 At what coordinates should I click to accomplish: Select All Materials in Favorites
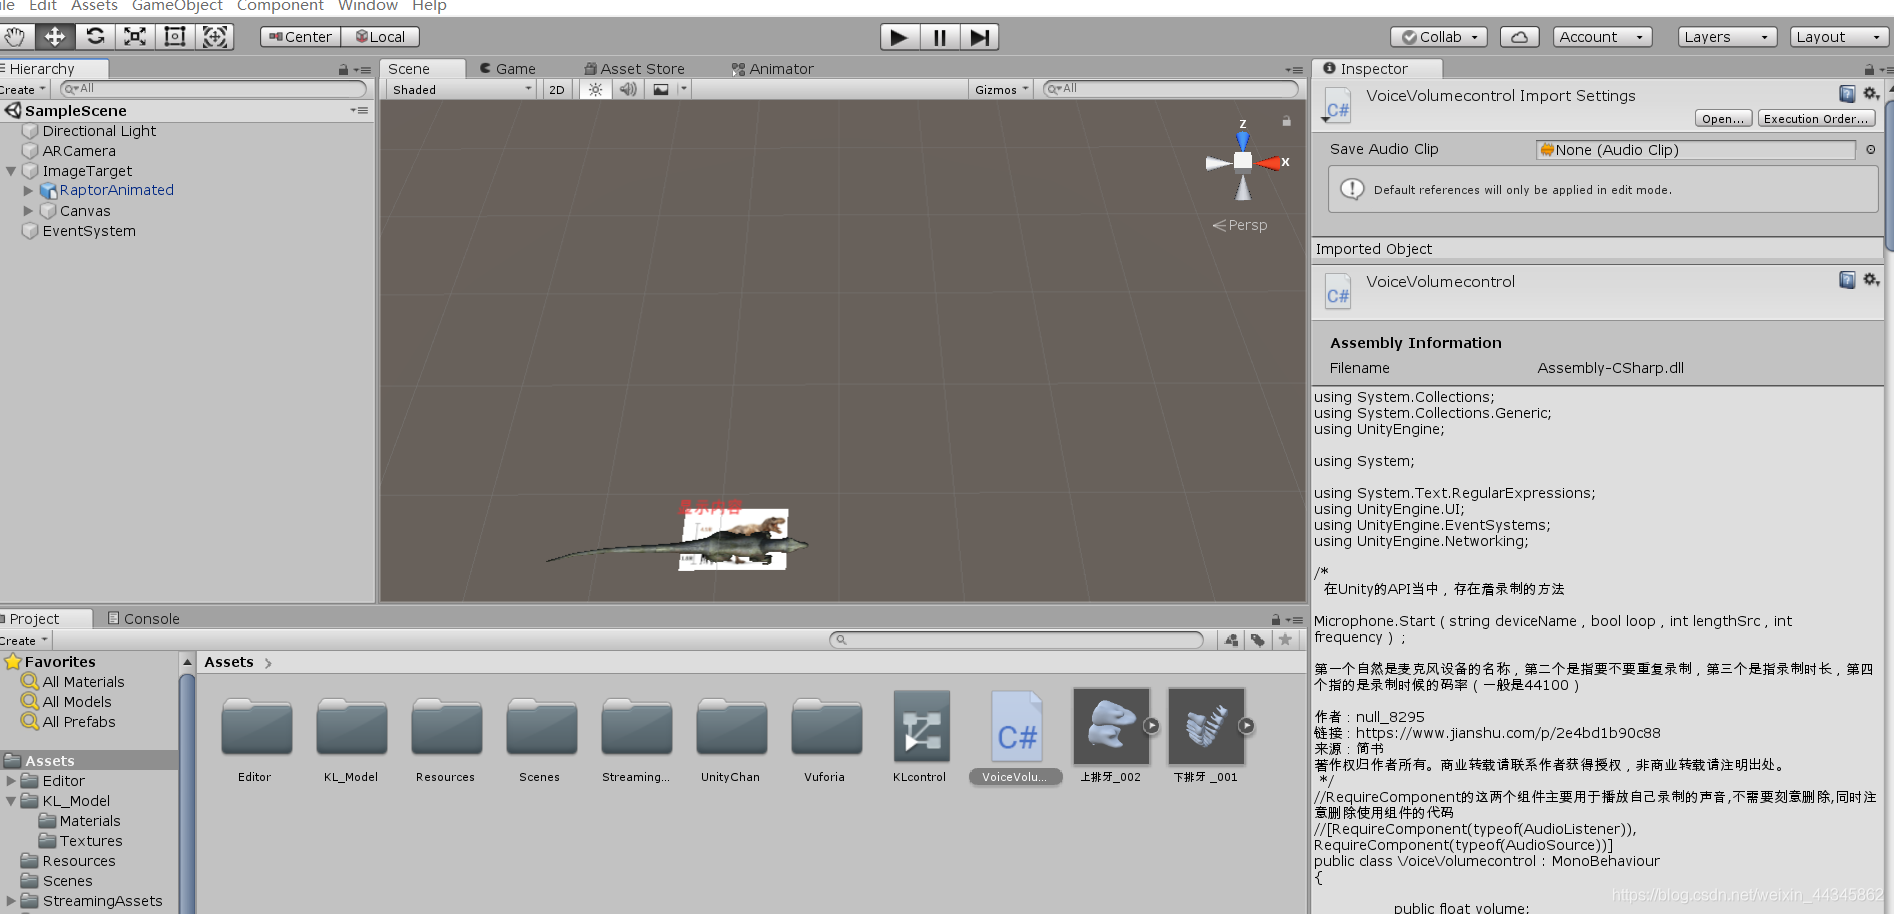pyautogui.click(x=73, y=682)
